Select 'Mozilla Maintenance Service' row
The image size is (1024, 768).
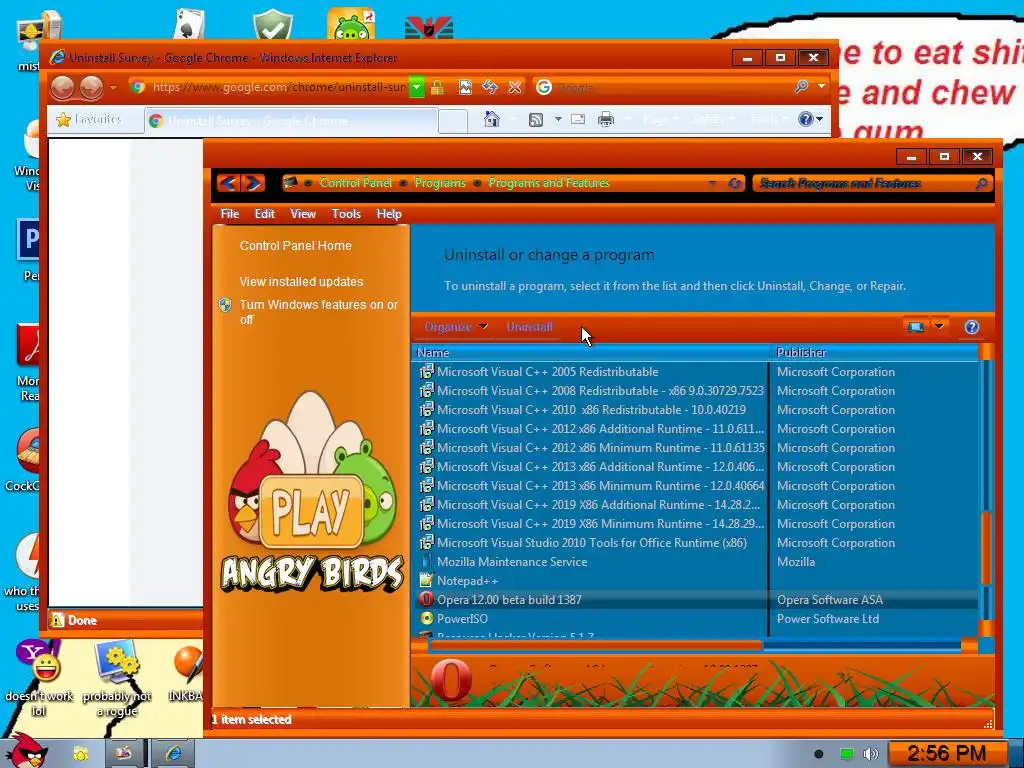pos(696,562)
